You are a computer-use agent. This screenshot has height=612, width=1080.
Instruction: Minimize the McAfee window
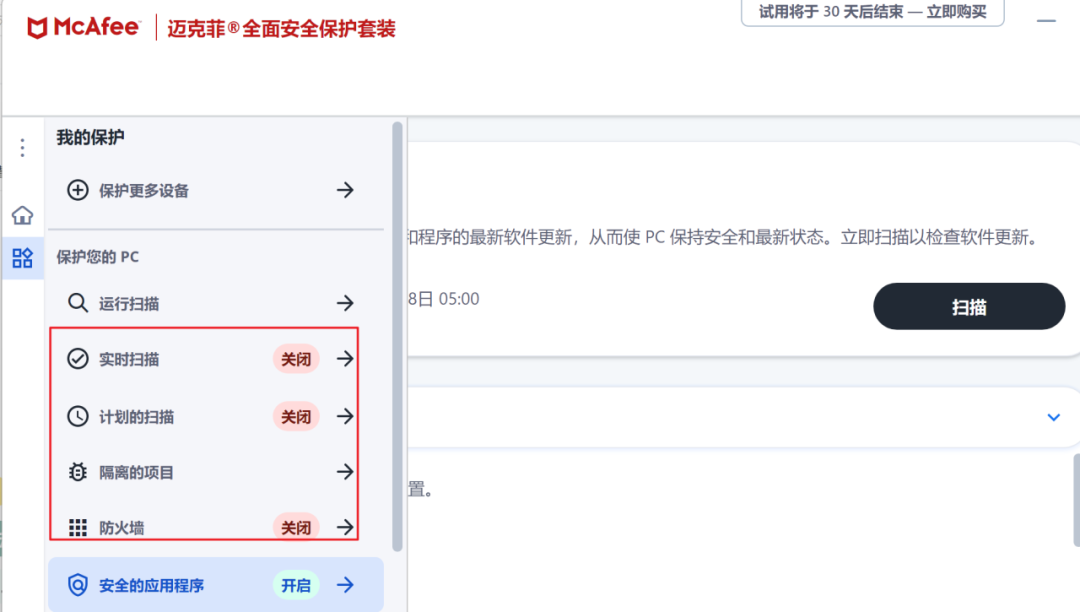[1046, 21]
